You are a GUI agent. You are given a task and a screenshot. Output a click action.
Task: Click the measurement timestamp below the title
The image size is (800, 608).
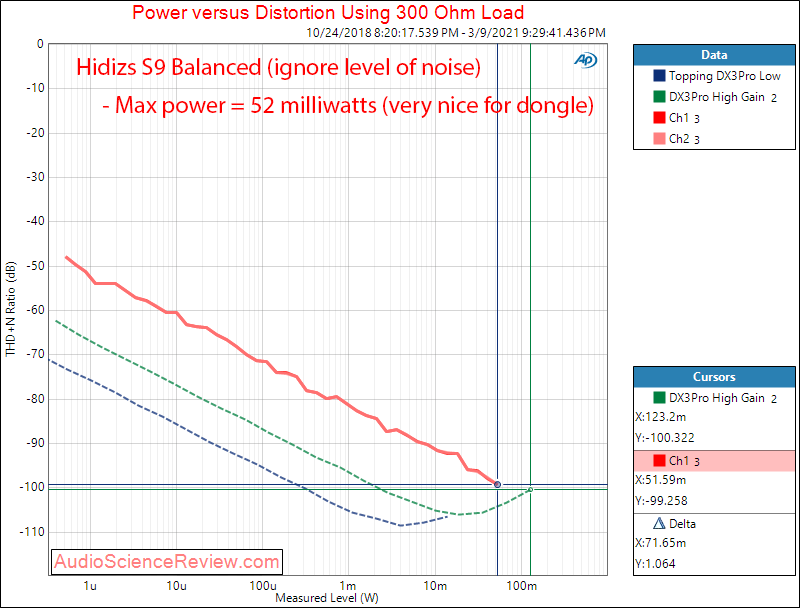tap(456, 33)
